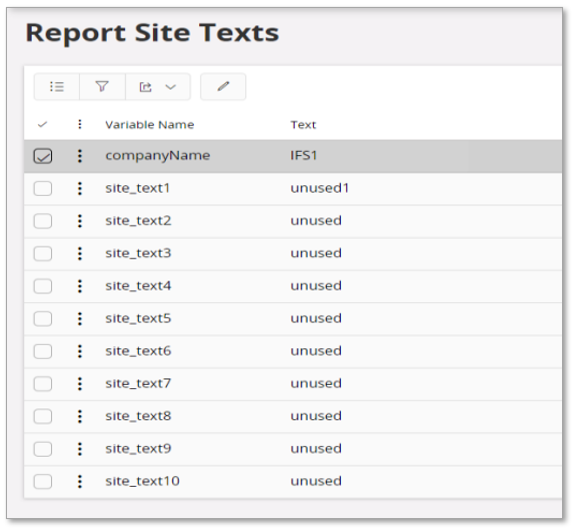Image resolution: width=576 pixels, height=531 pixels.
Task: Click the export icon in toolbar
Action: click(145, 87)
